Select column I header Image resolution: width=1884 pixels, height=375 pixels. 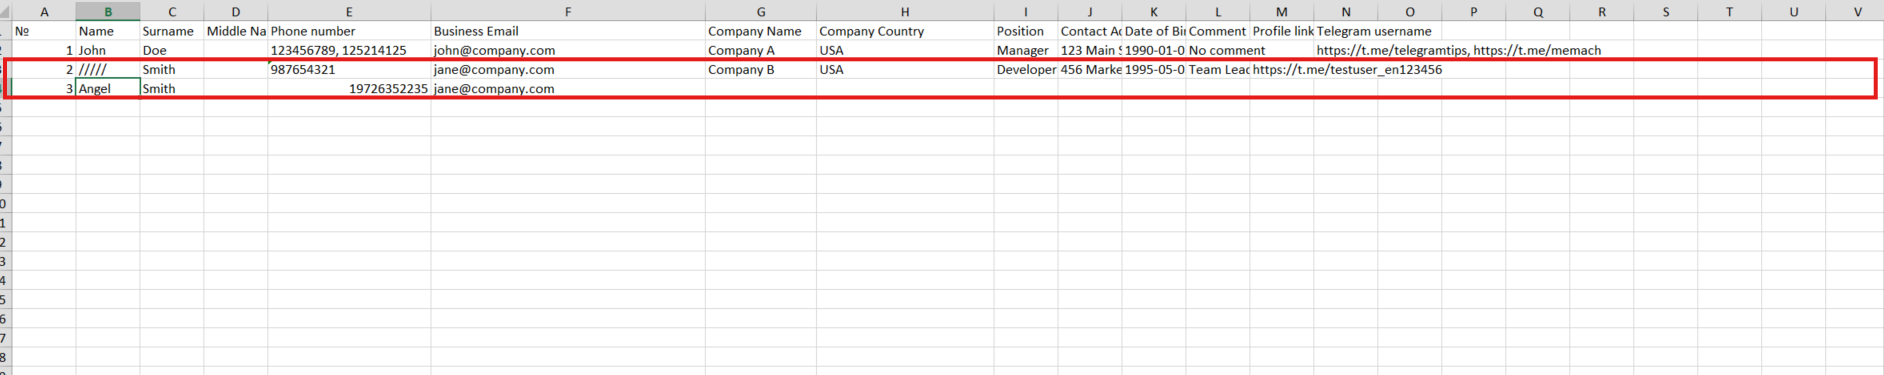[1026, 12]
